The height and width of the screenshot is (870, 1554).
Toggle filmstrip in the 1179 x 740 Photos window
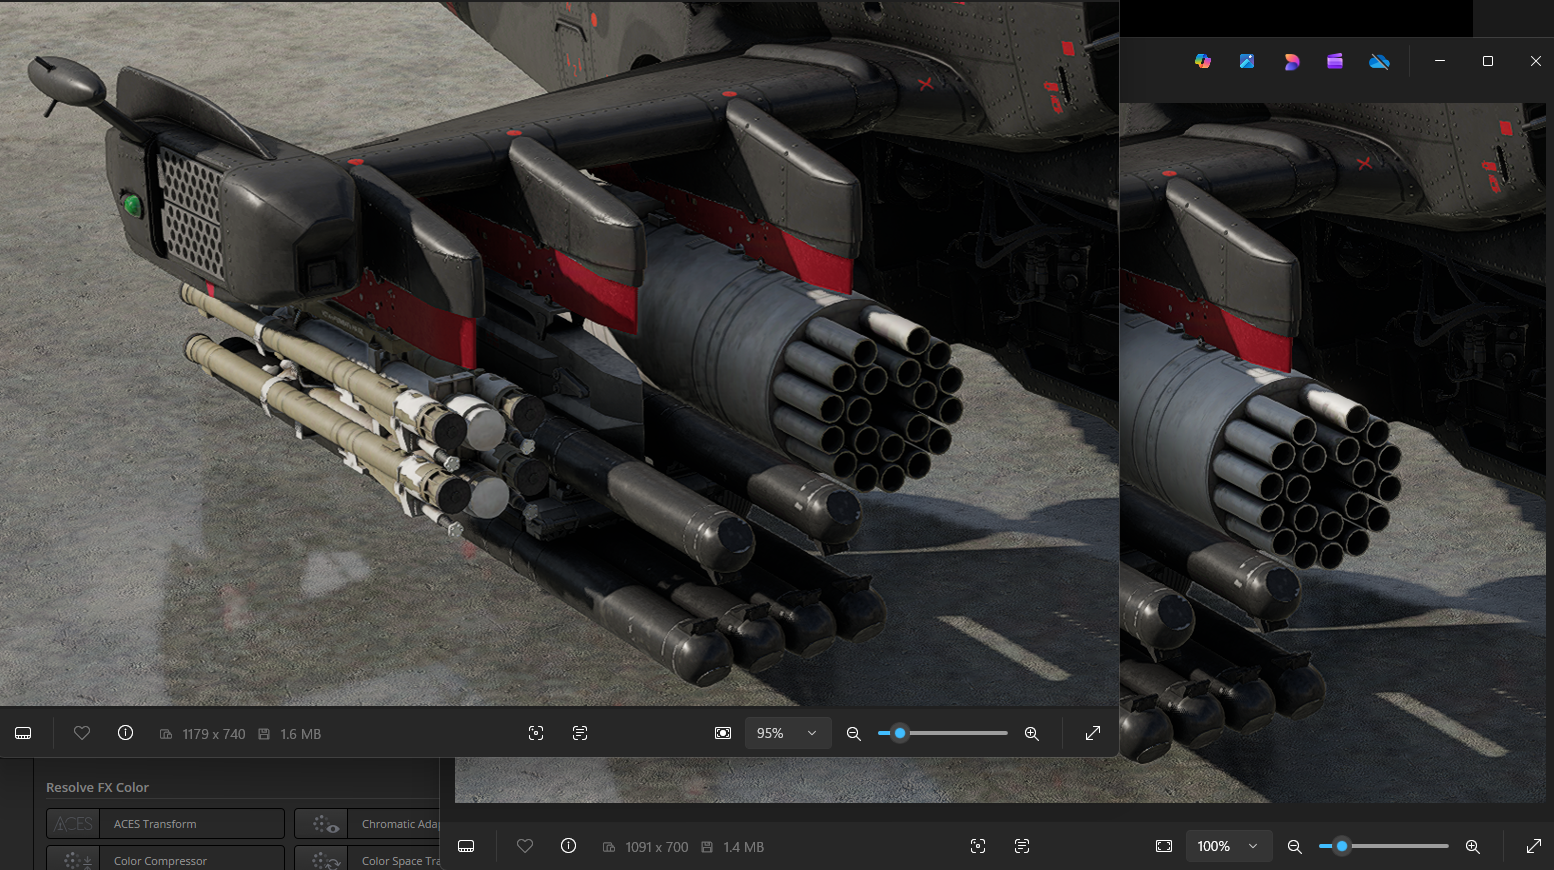[23, 733]
